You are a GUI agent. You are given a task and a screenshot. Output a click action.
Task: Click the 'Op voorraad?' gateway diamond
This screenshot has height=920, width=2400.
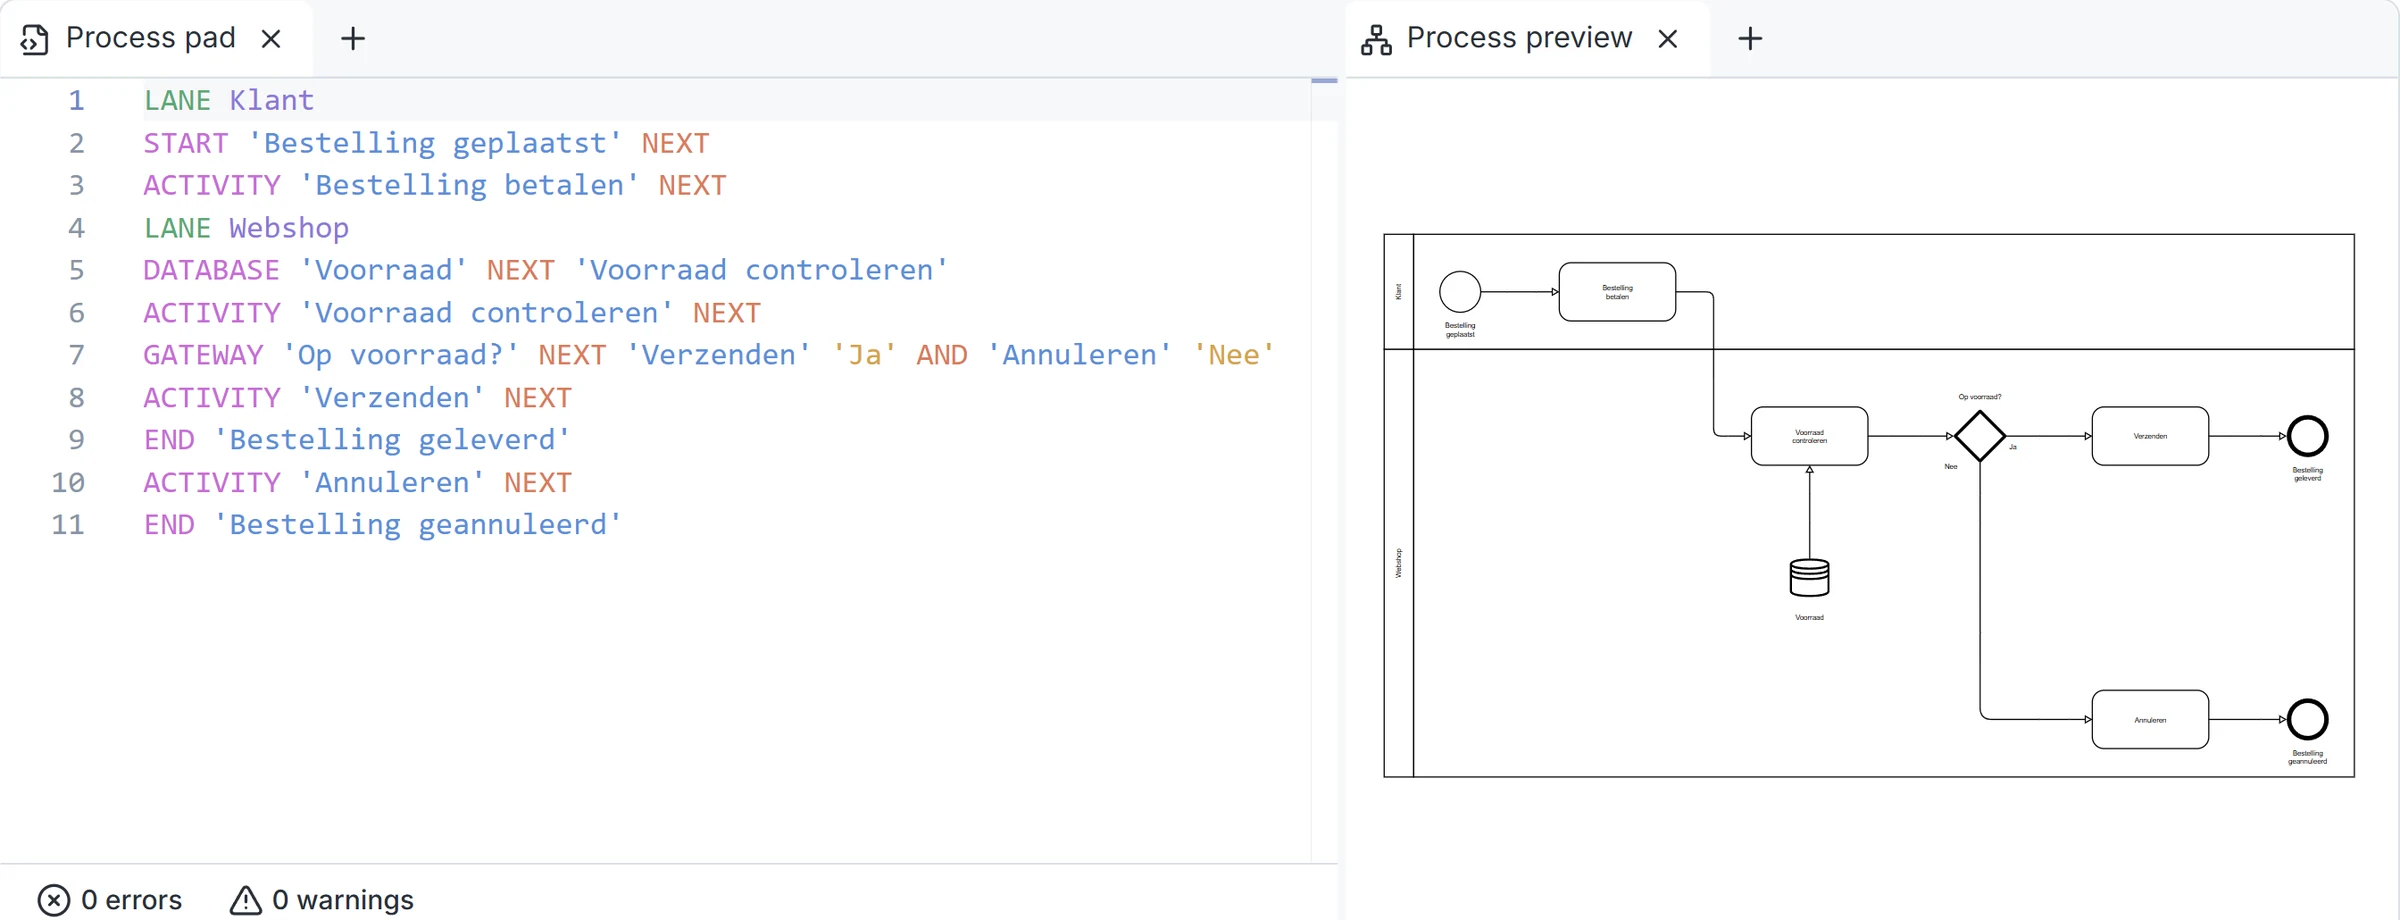[1980, 436]
